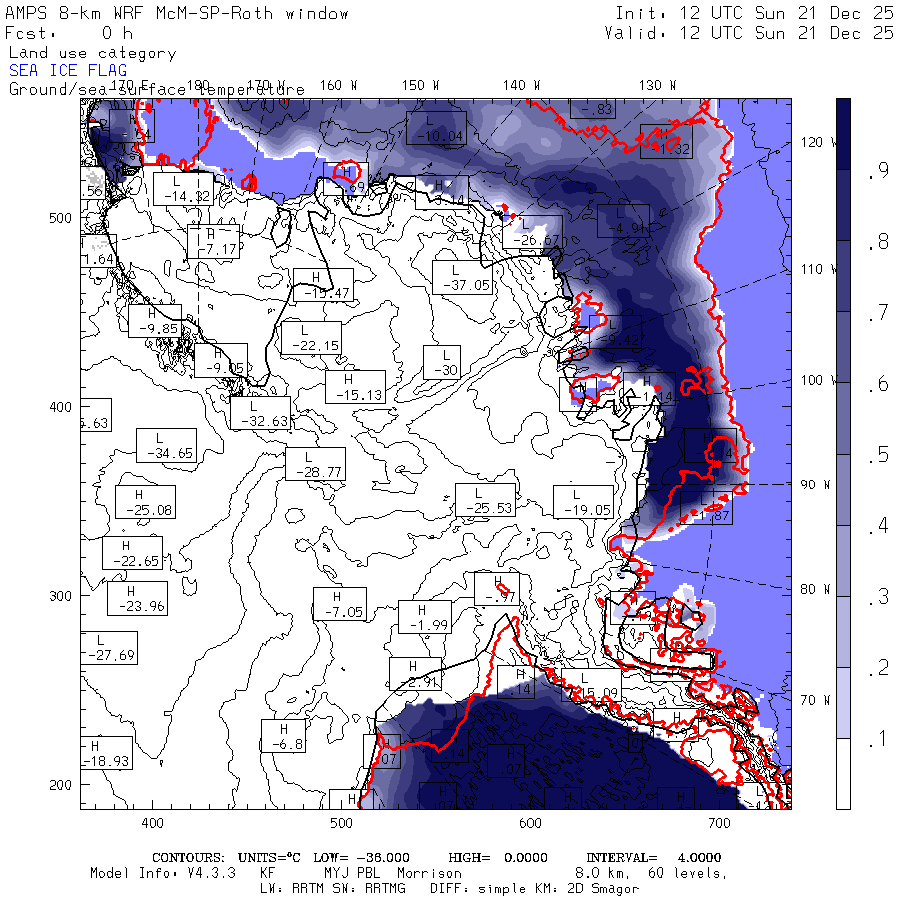Click the 'MYJ PBL' scheme text
The height and width of the screenshot is (900, 900).
(351, 873)
